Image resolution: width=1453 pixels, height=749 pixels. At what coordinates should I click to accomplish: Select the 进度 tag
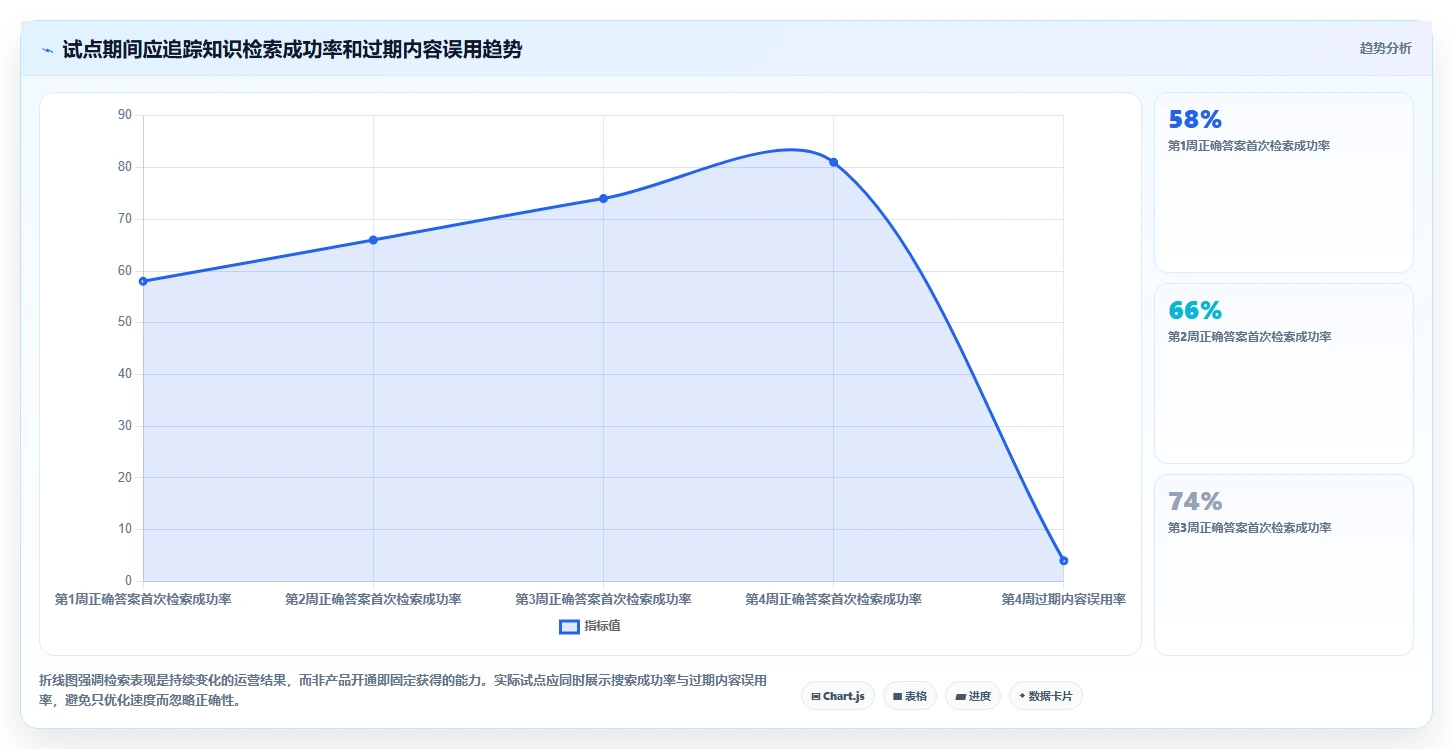973,696
